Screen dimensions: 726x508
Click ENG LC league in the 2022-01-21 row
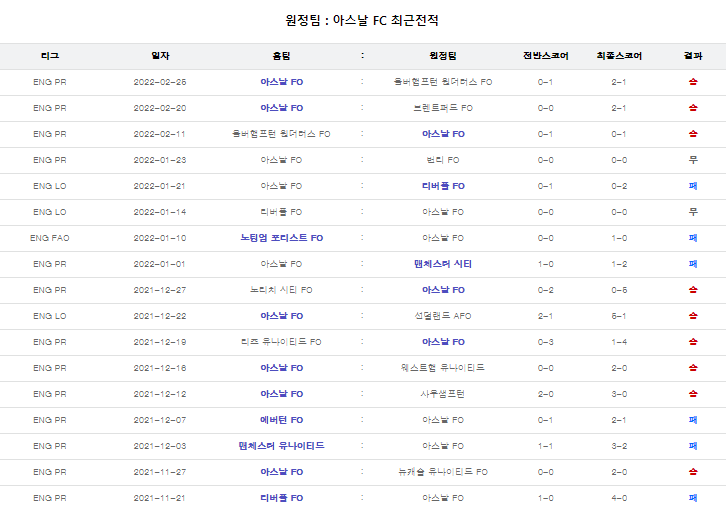tap(50, 186)
